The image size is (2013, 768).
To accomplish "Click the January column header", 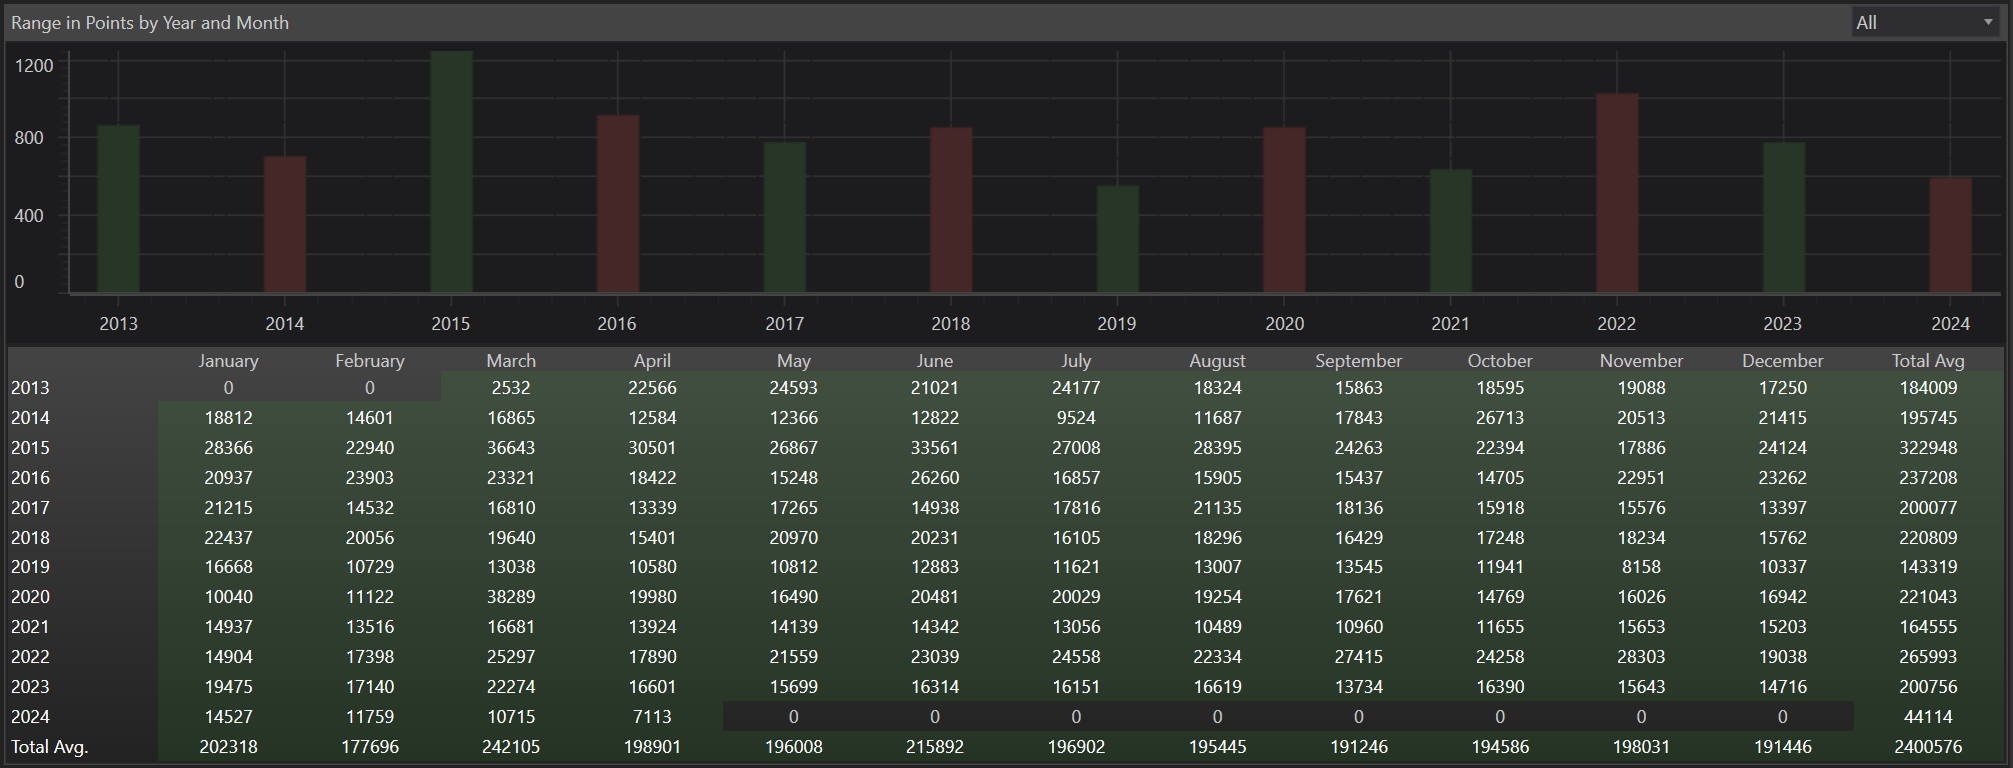I will (228, 361).
